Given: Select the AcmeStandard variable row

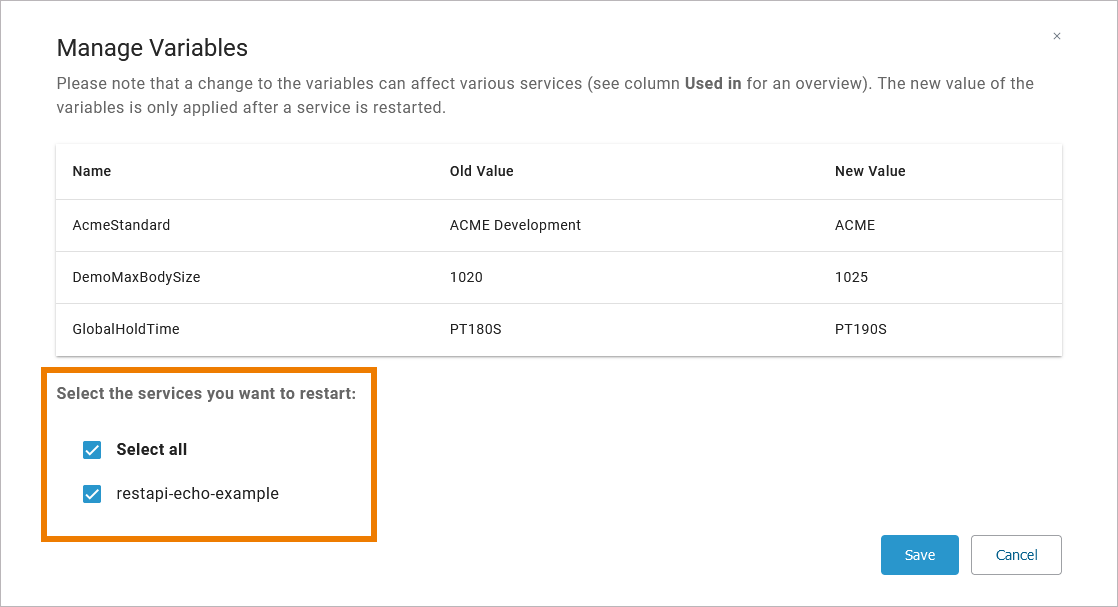Looking at the screenshot, I should point(121,225).
